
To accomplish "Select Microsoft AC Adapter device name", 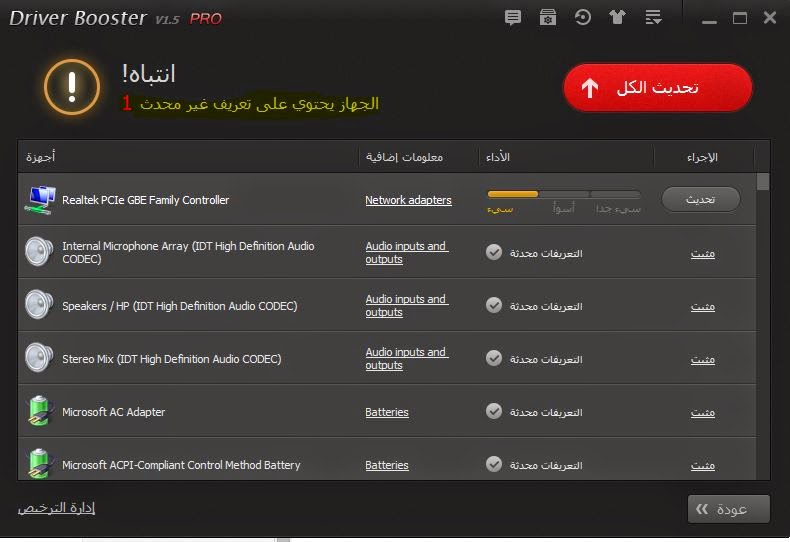I will tap(113, 412).
